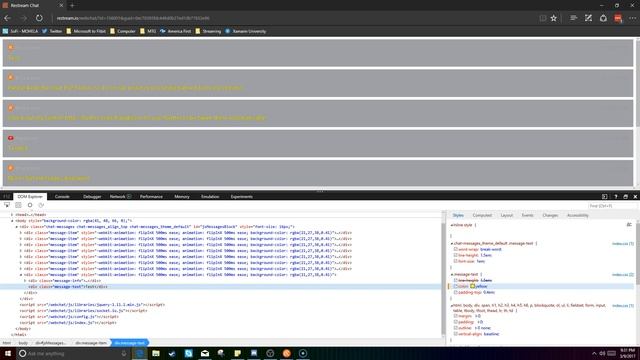Click the microphone in Cortana search box

(x=124, y=353)
